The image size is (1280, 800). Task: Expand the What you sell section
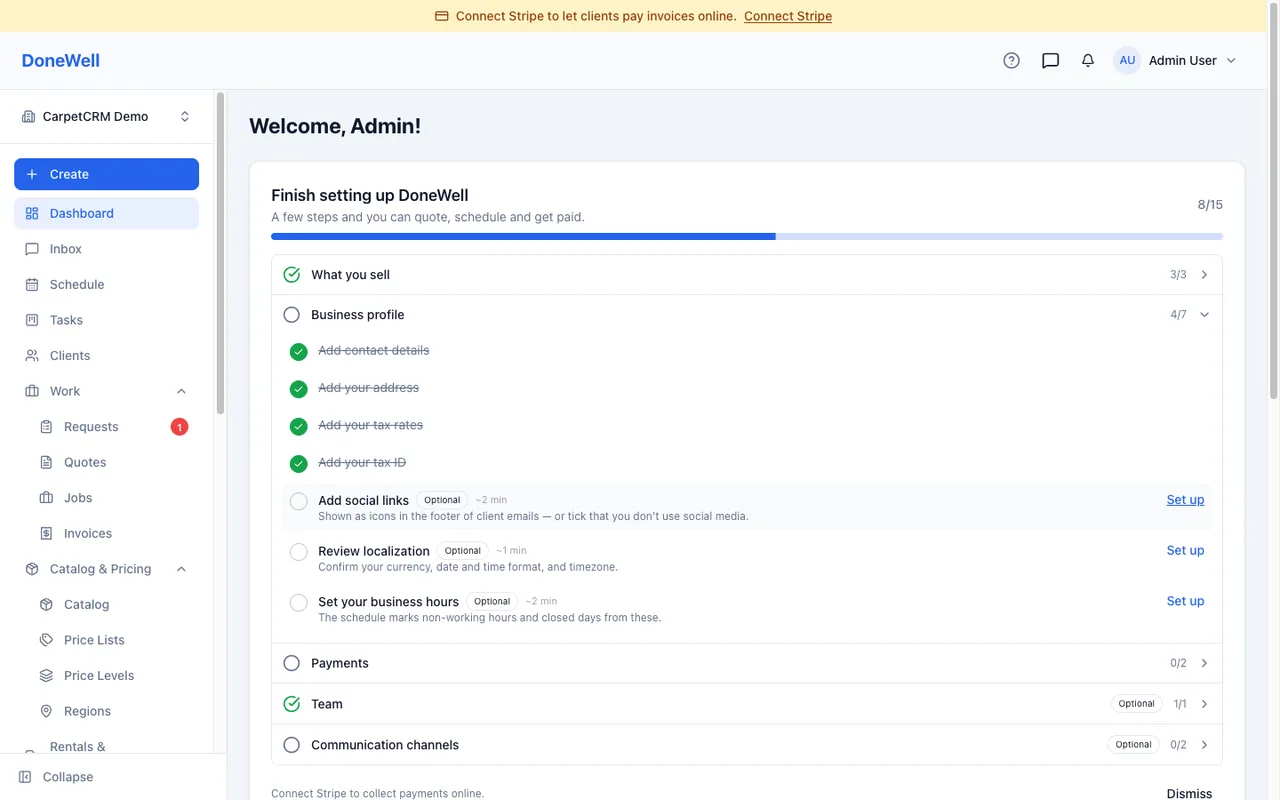746,275
